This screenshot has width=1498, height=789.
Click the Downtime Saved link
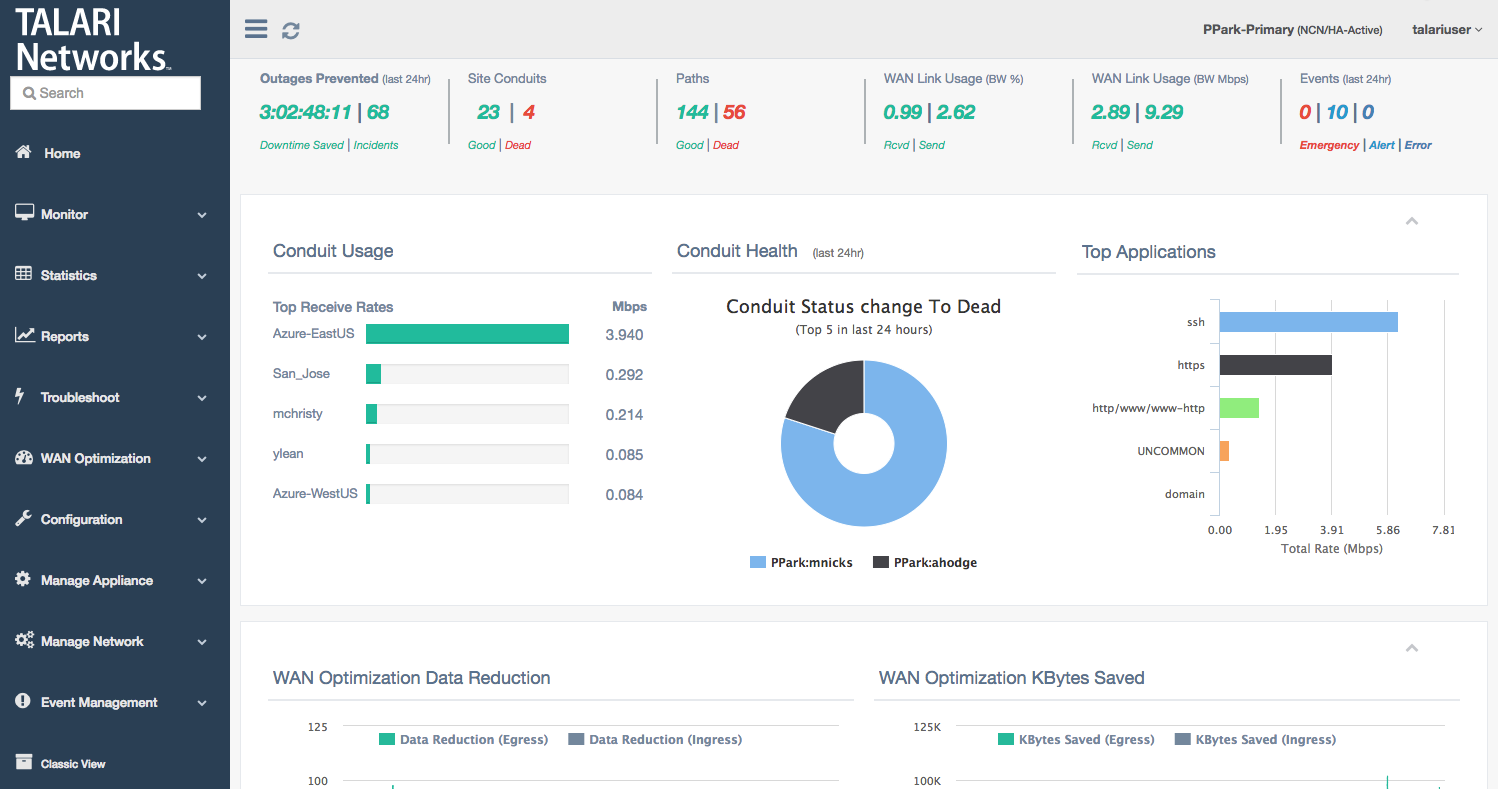(x=304, y=145)
